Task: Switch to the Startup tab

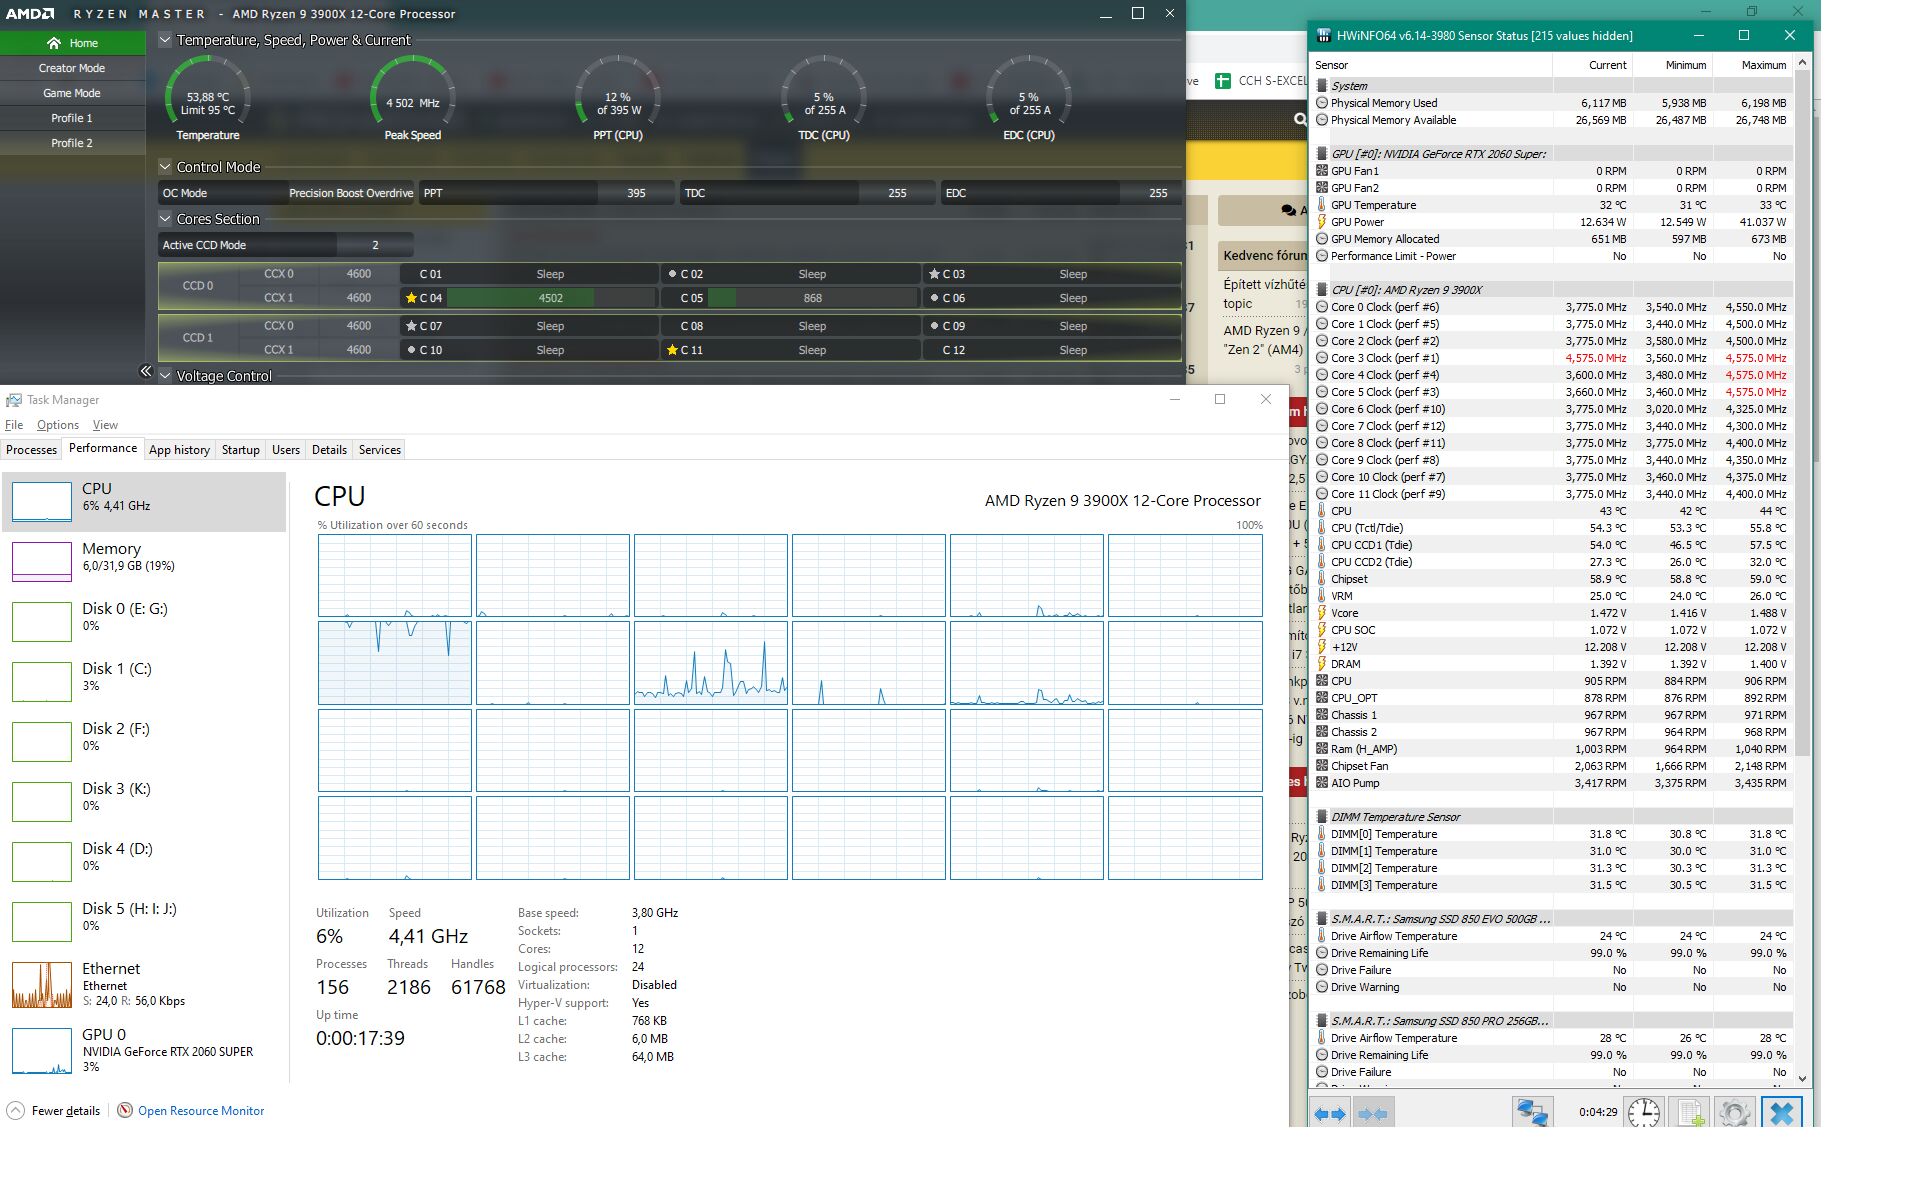Action: [240, 450]
